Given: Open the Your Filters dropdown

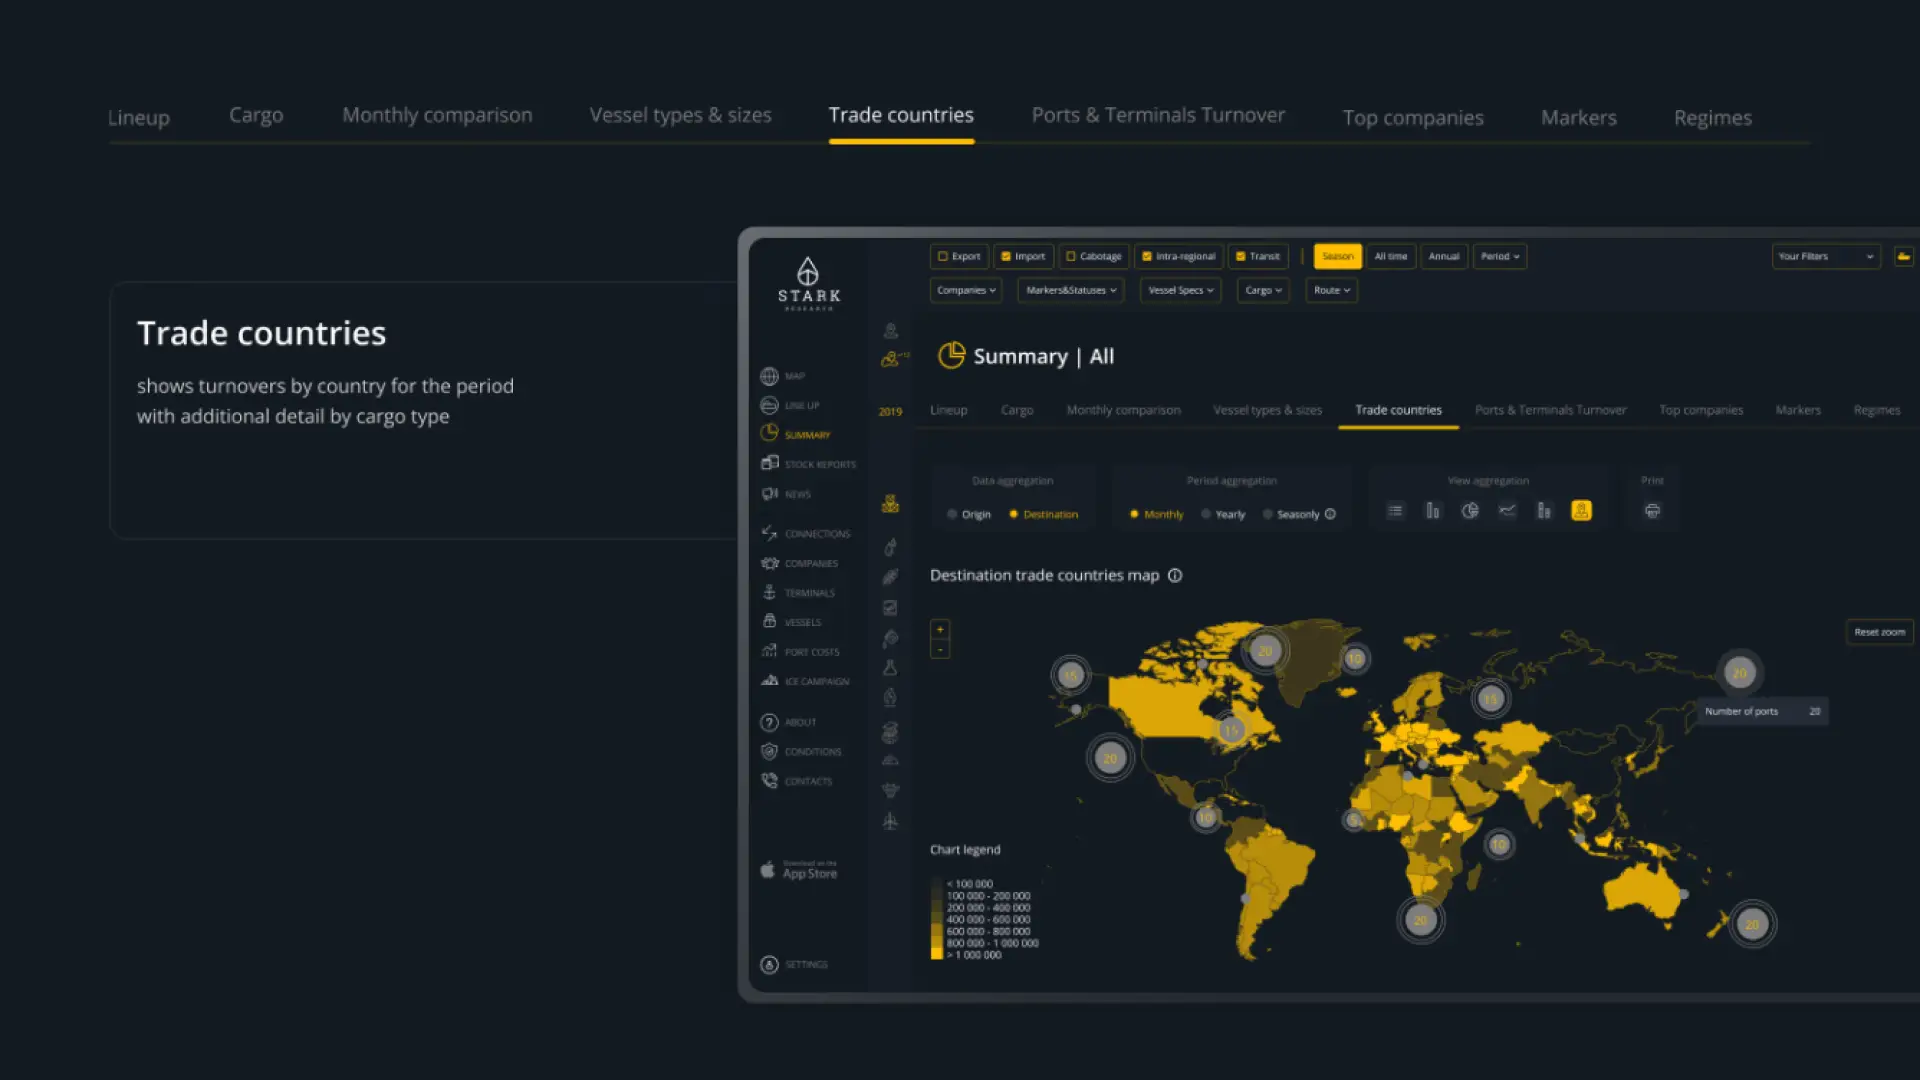Looking at the screenshot, I should coord(1825,256).
